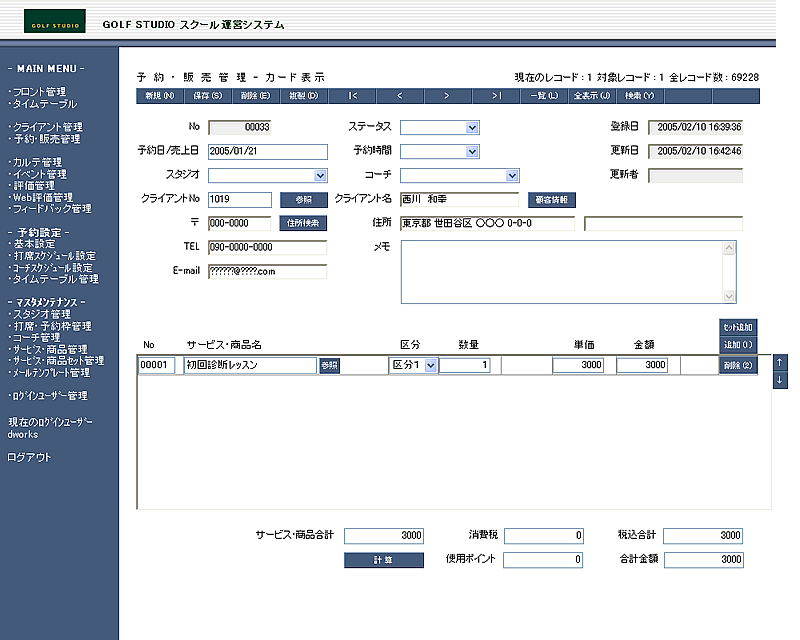Click the GOLF STUDIO logo
The image size is (800, 640).
pos(55,21)
